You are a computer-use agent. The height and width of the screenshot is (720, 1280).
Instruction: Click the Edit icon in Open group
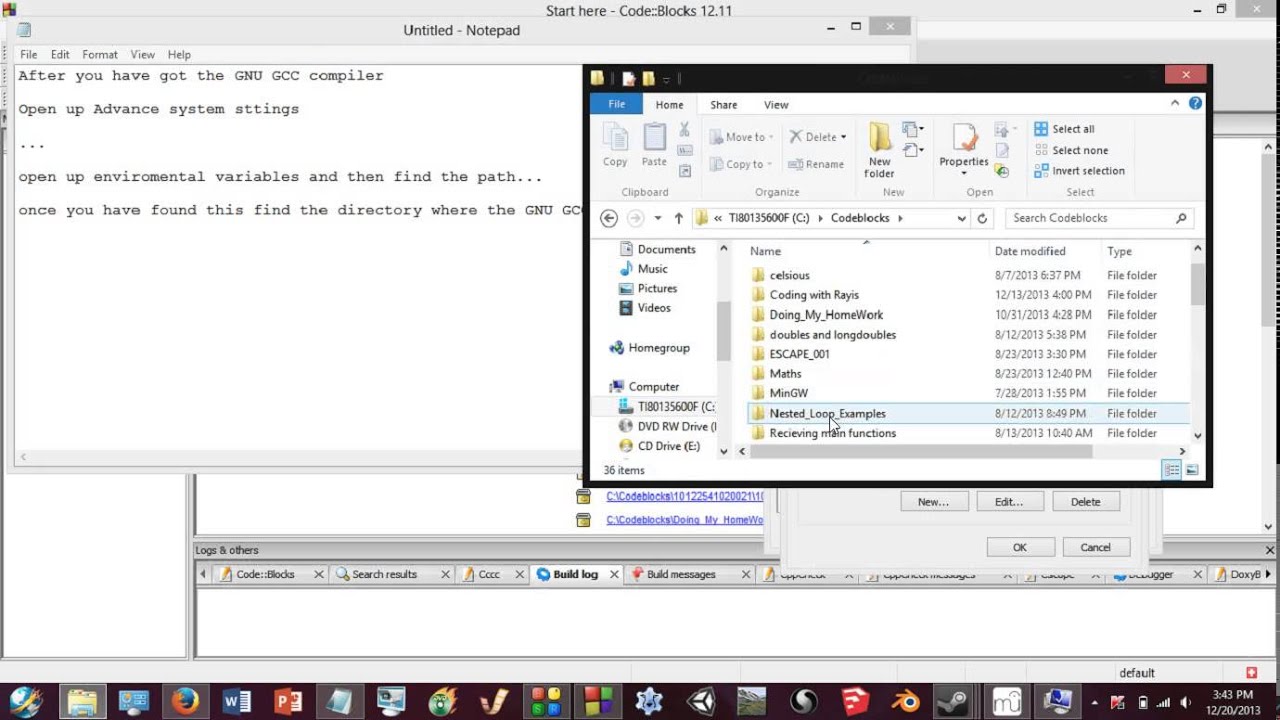[x=1001, y=150]
